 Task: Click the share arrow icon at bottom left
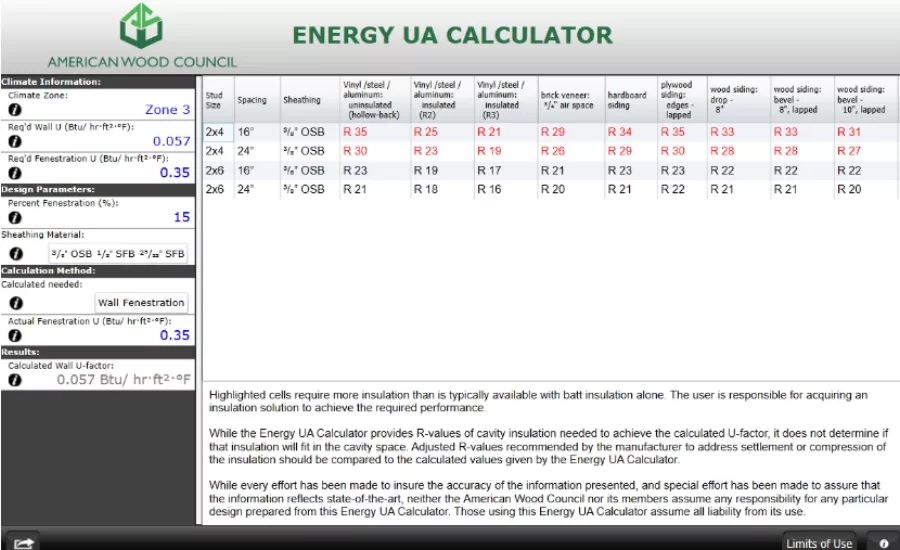pyautogui.click(x=24, y=543)
